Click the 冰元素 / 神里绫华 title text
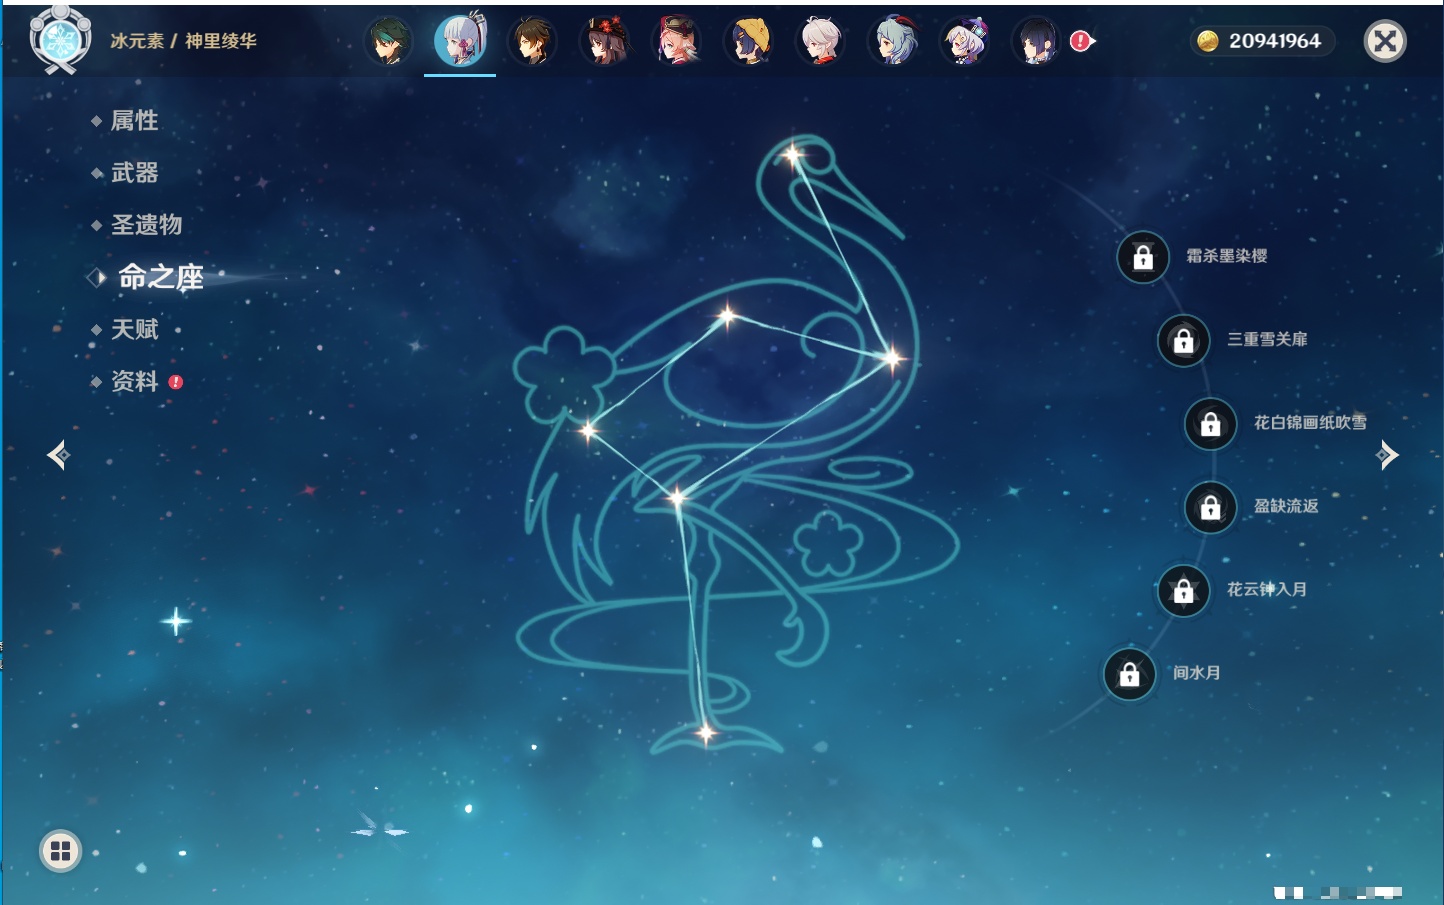 (x=183, y=41)
